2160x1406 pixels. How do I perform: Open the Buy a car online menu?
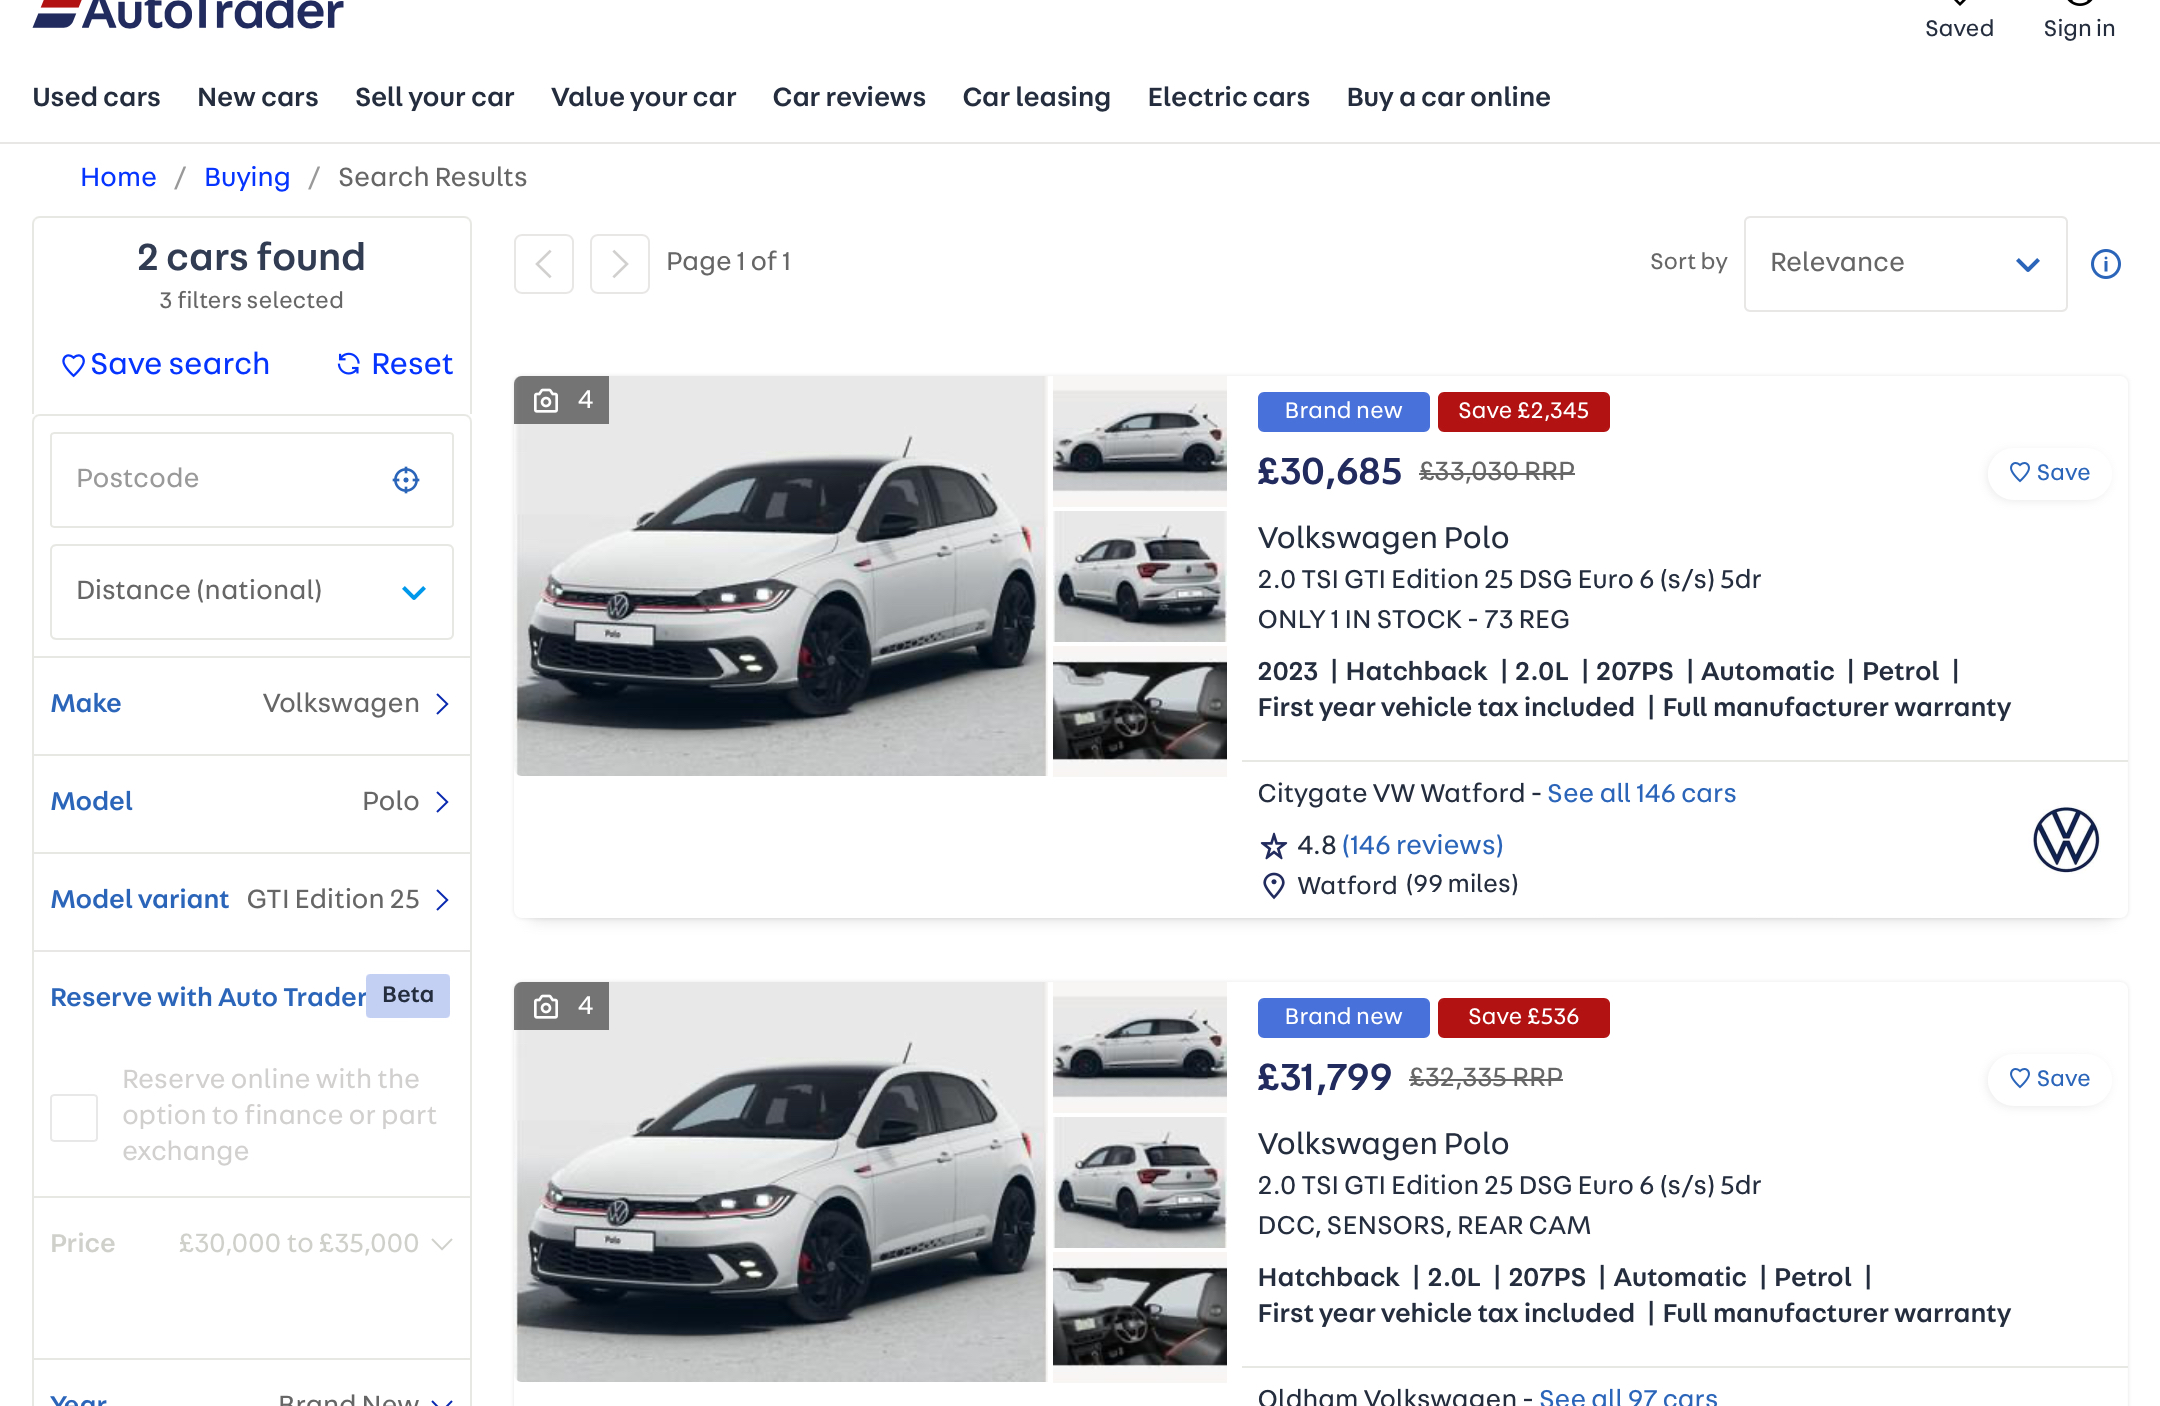1449,97
